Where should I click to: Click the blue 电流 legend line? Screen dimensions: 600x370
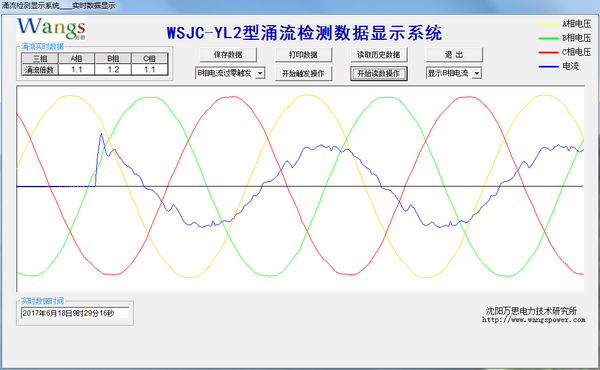[548, 67]
